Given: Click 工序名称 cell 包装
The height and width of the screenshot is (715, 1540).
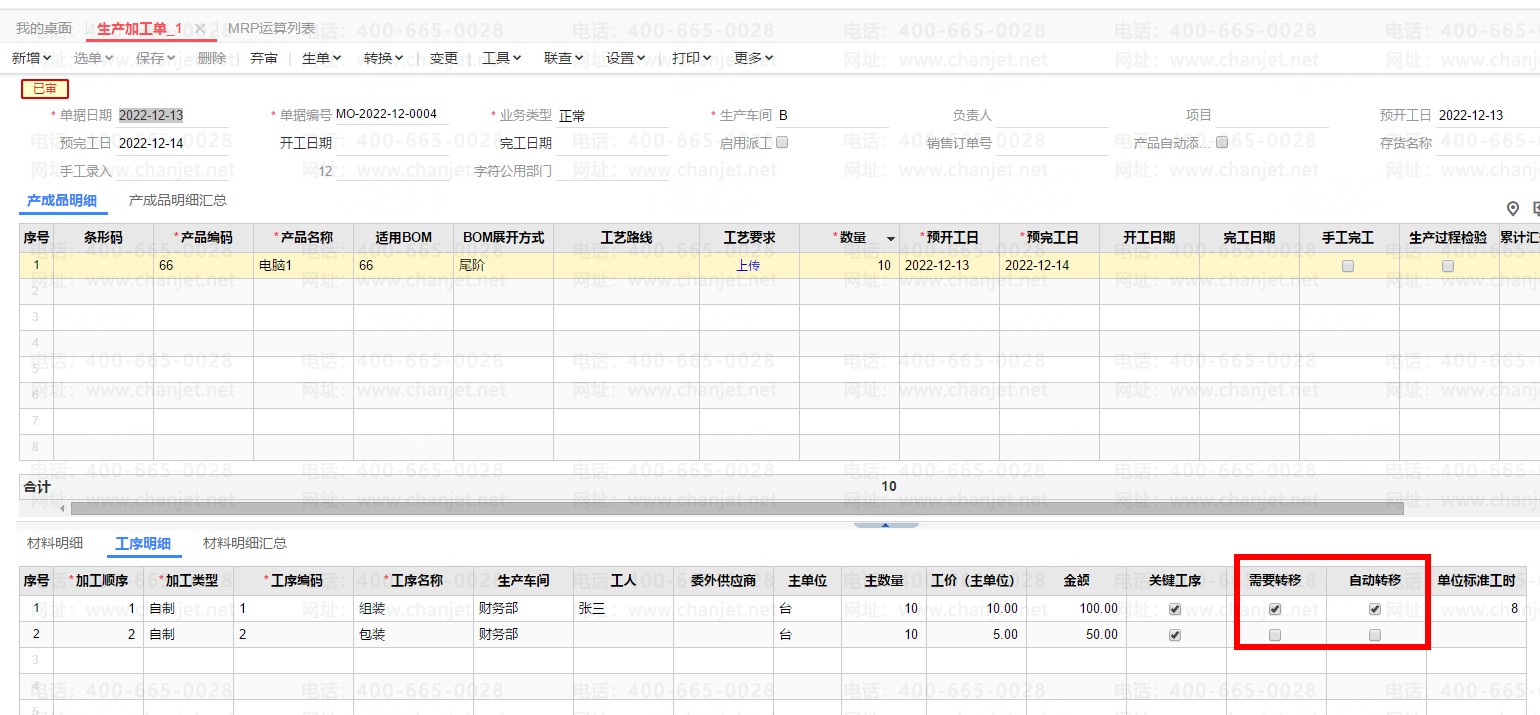Looking at the screenshot, I should pyautogui.click(x=414, y=634).
